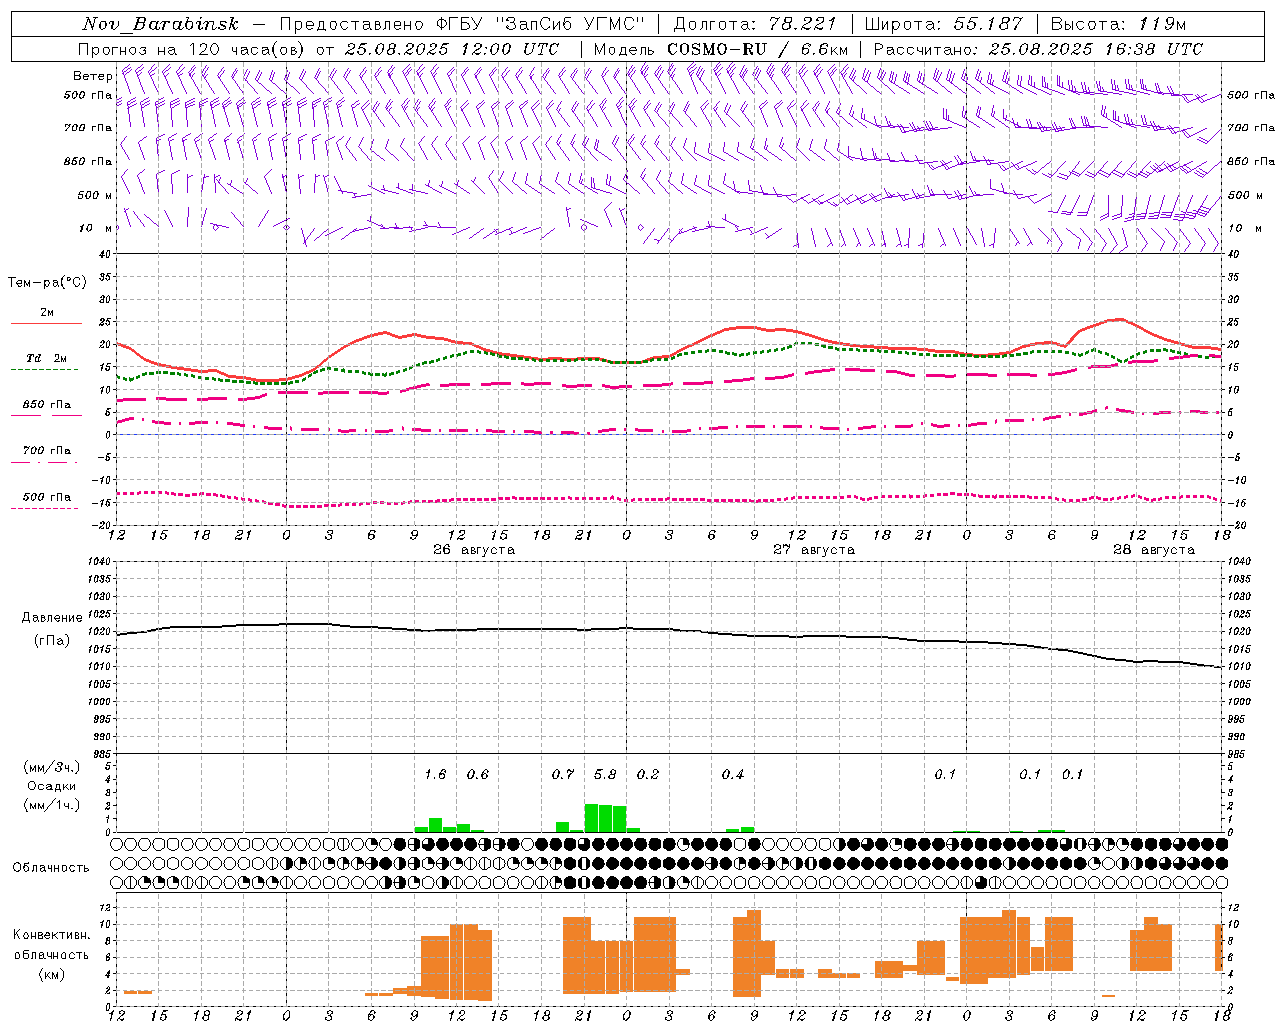Click the Долгота: 78.221 value
This screenshot has width=1280, height=1024.
click(x=755, y=24)
